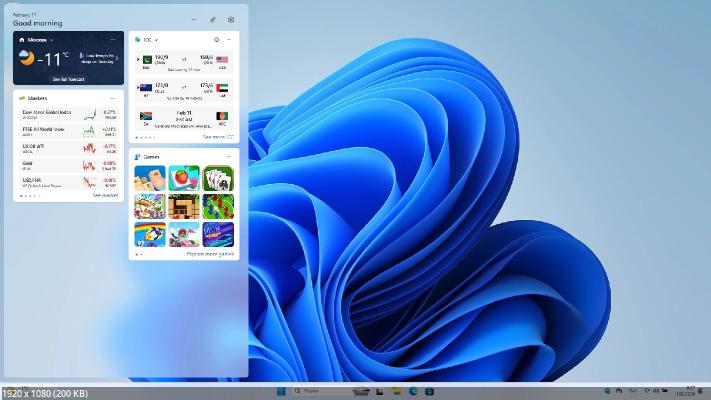Click the Games widget header icon
Viewport: 711px width, 400px height.
[x=137, y=157]
